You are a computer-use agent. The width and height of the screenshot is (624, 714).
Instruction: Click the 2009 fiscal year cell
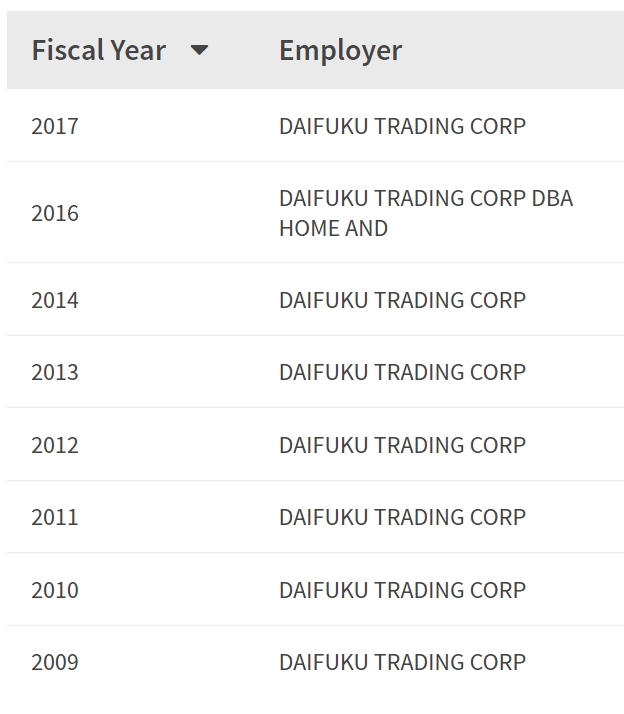tap(55, 662)
